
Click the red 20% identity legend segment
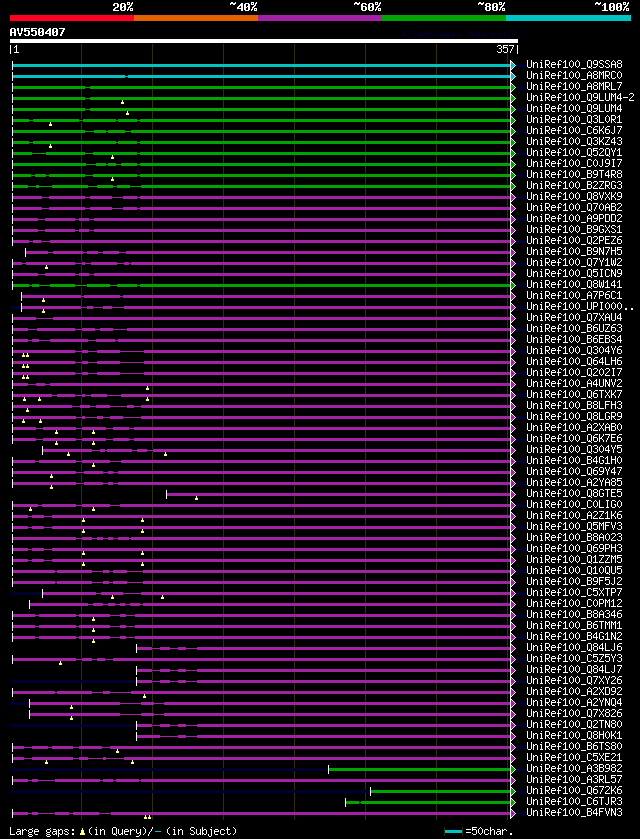click(x=72, y=18)
